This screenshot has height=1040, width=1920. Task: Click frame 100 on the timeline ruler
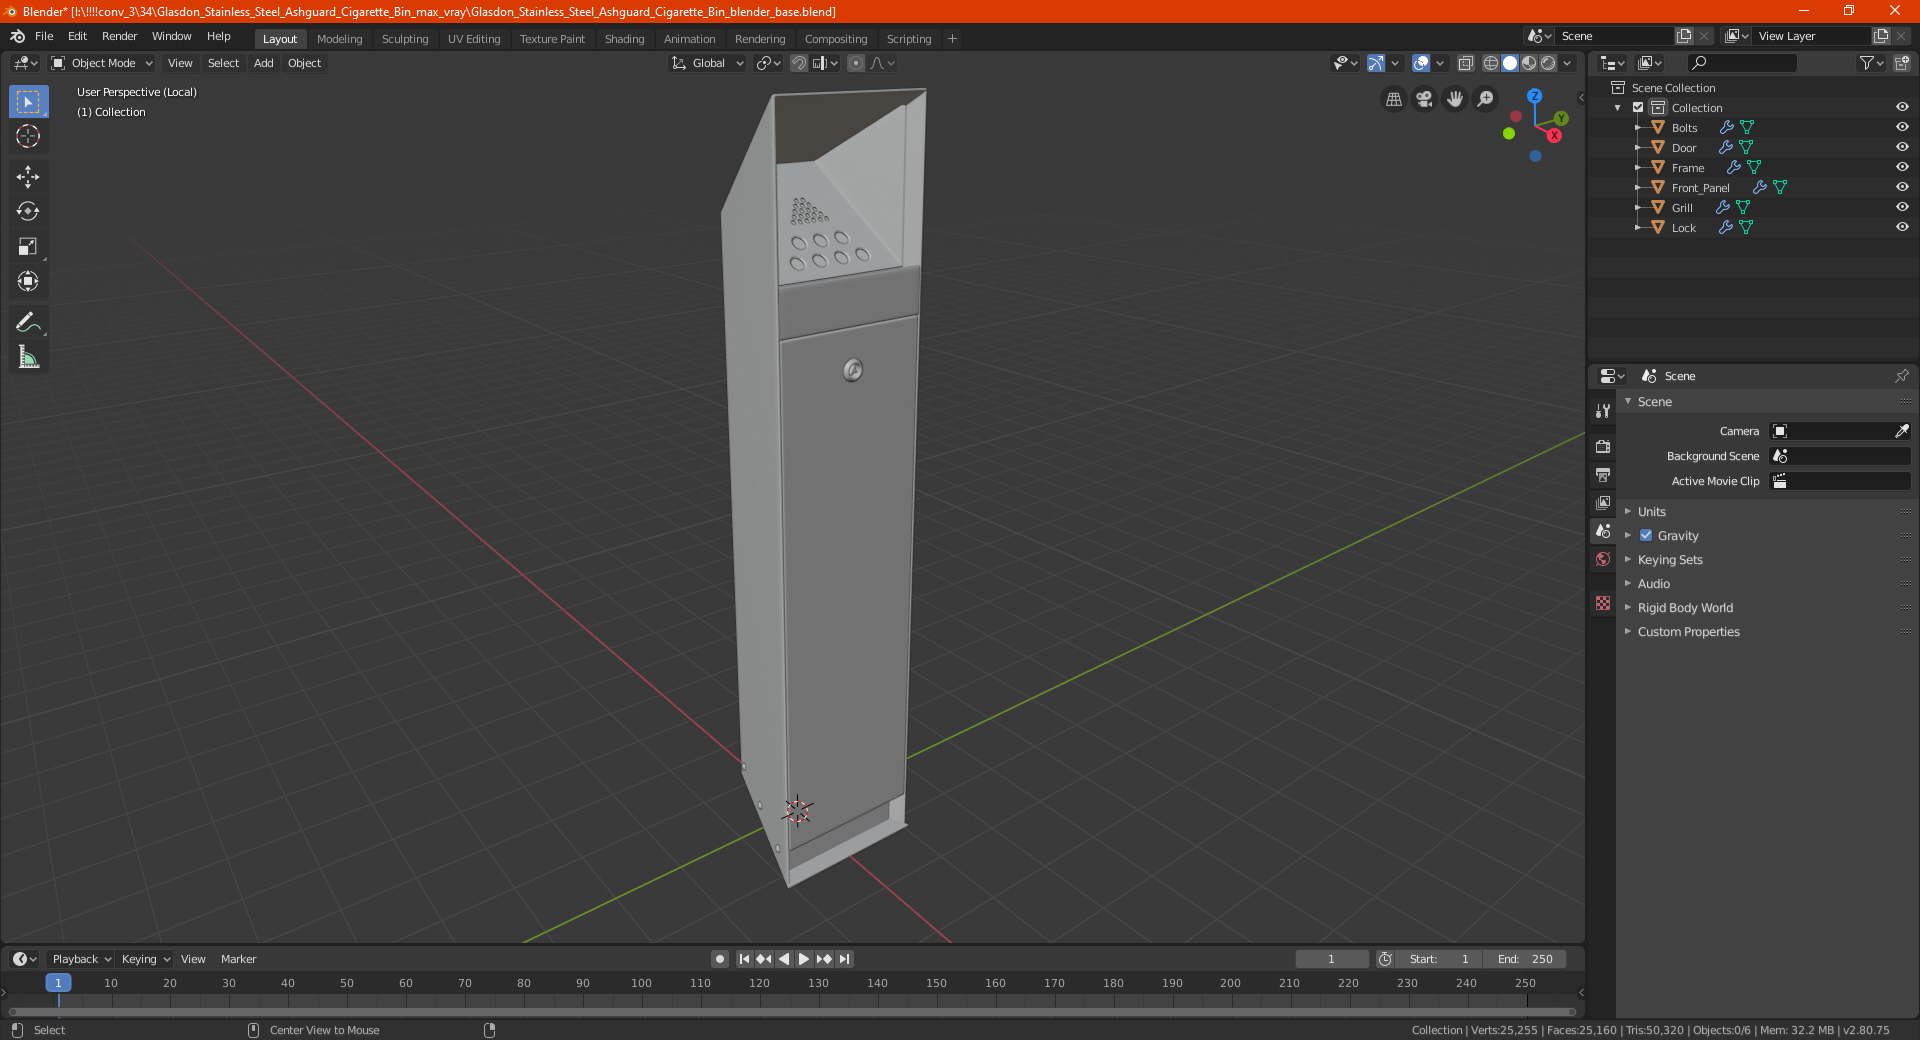(x=641, y=983)
